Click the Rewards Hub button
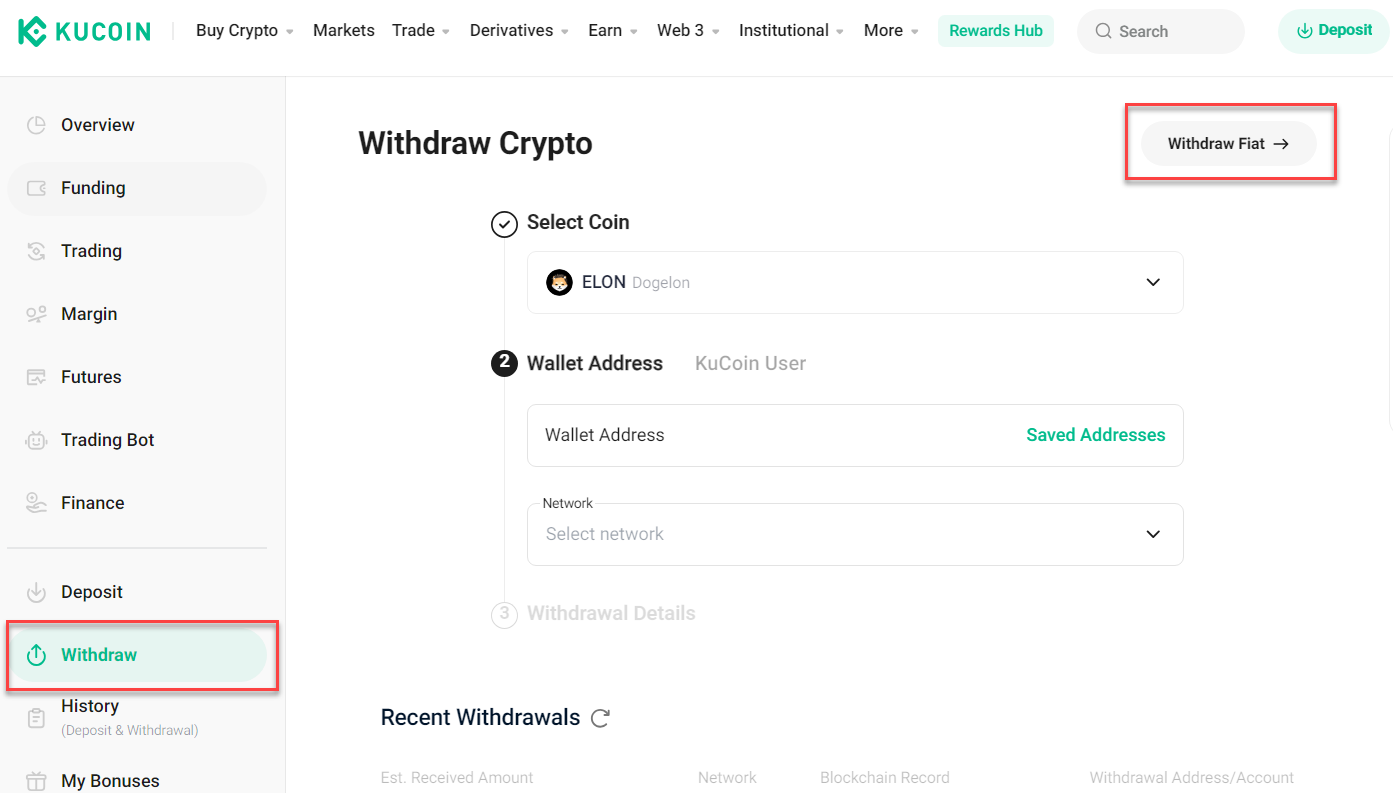The width and height of the screenshot is (1393, 793). click(x=996, y=31)
